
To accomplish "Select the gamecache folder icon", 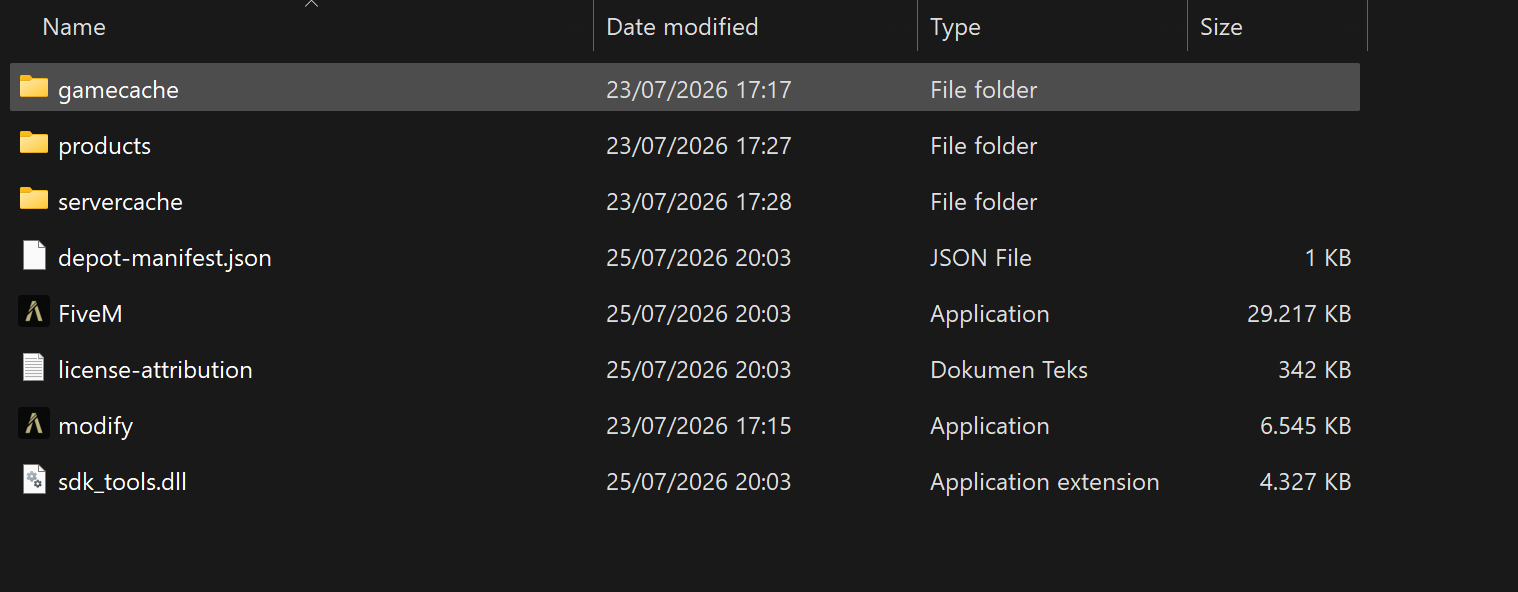I will (34, 88).
